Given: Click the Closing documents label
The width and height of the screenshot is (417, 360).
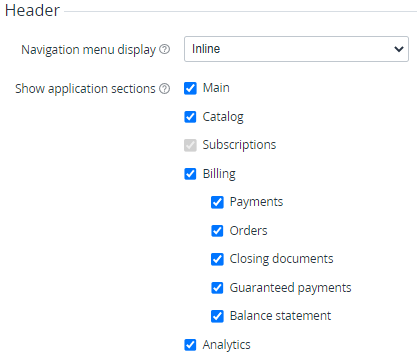Looking at the screenshot, I should [281, 259].
